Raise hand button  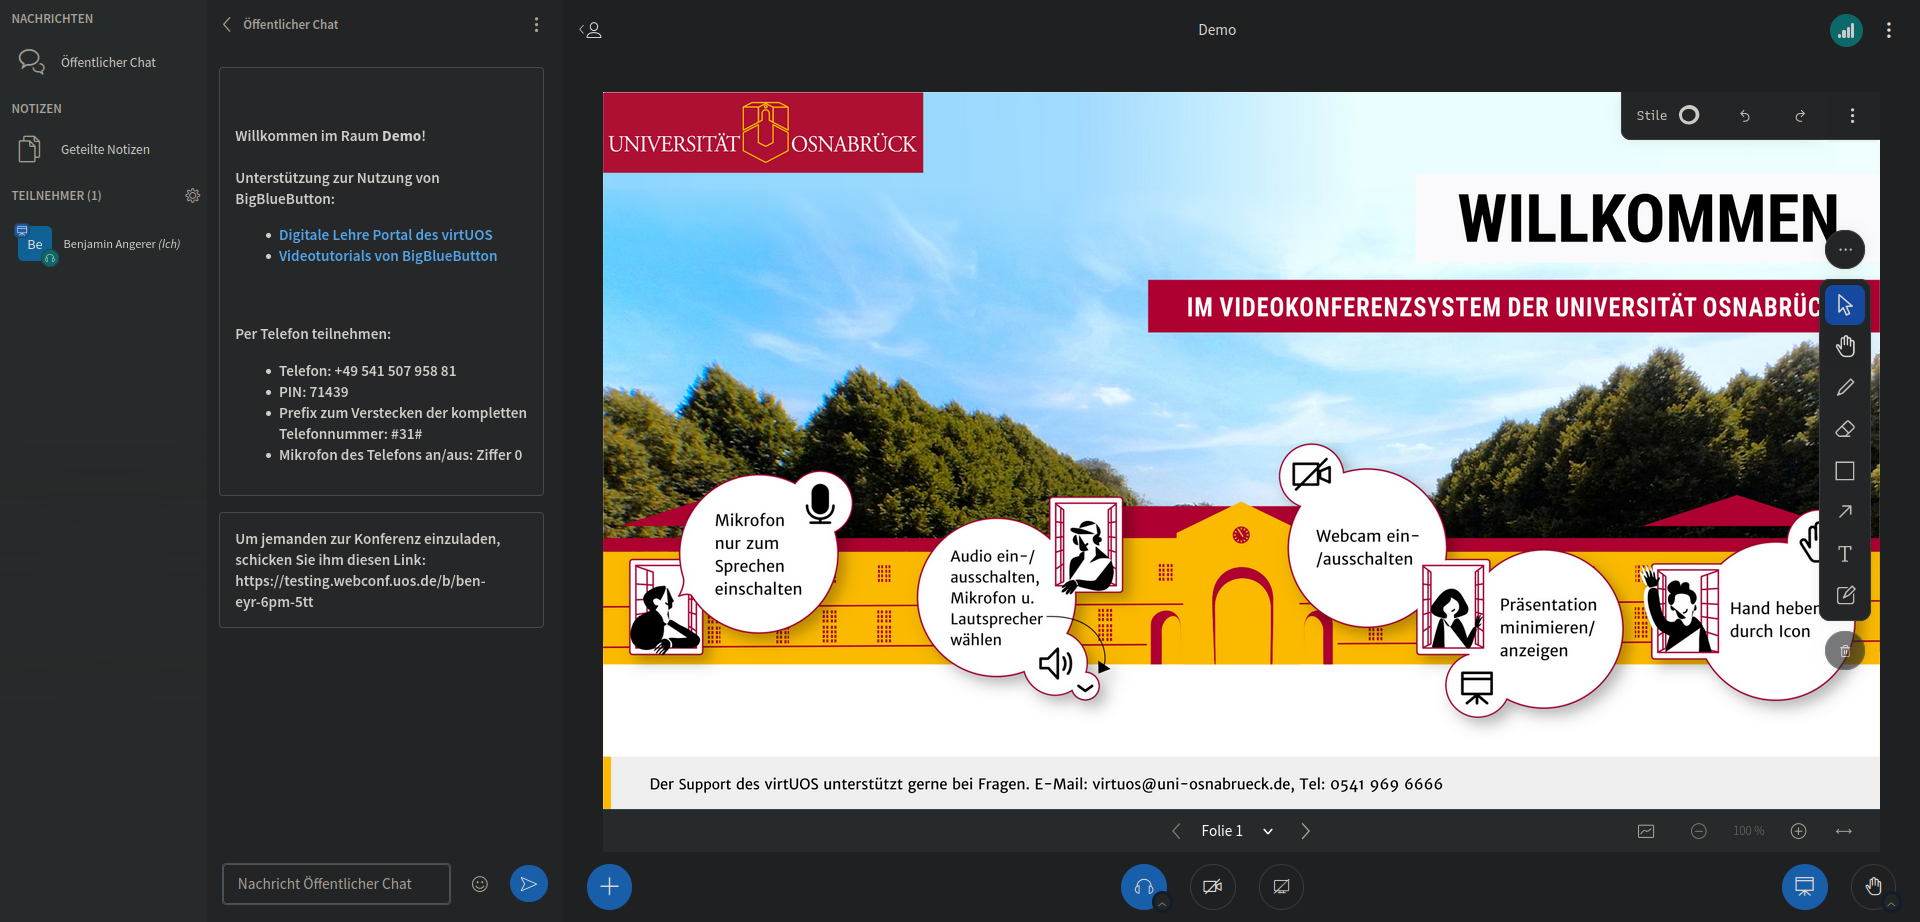pyautogui.click(x=1872, y=886)
